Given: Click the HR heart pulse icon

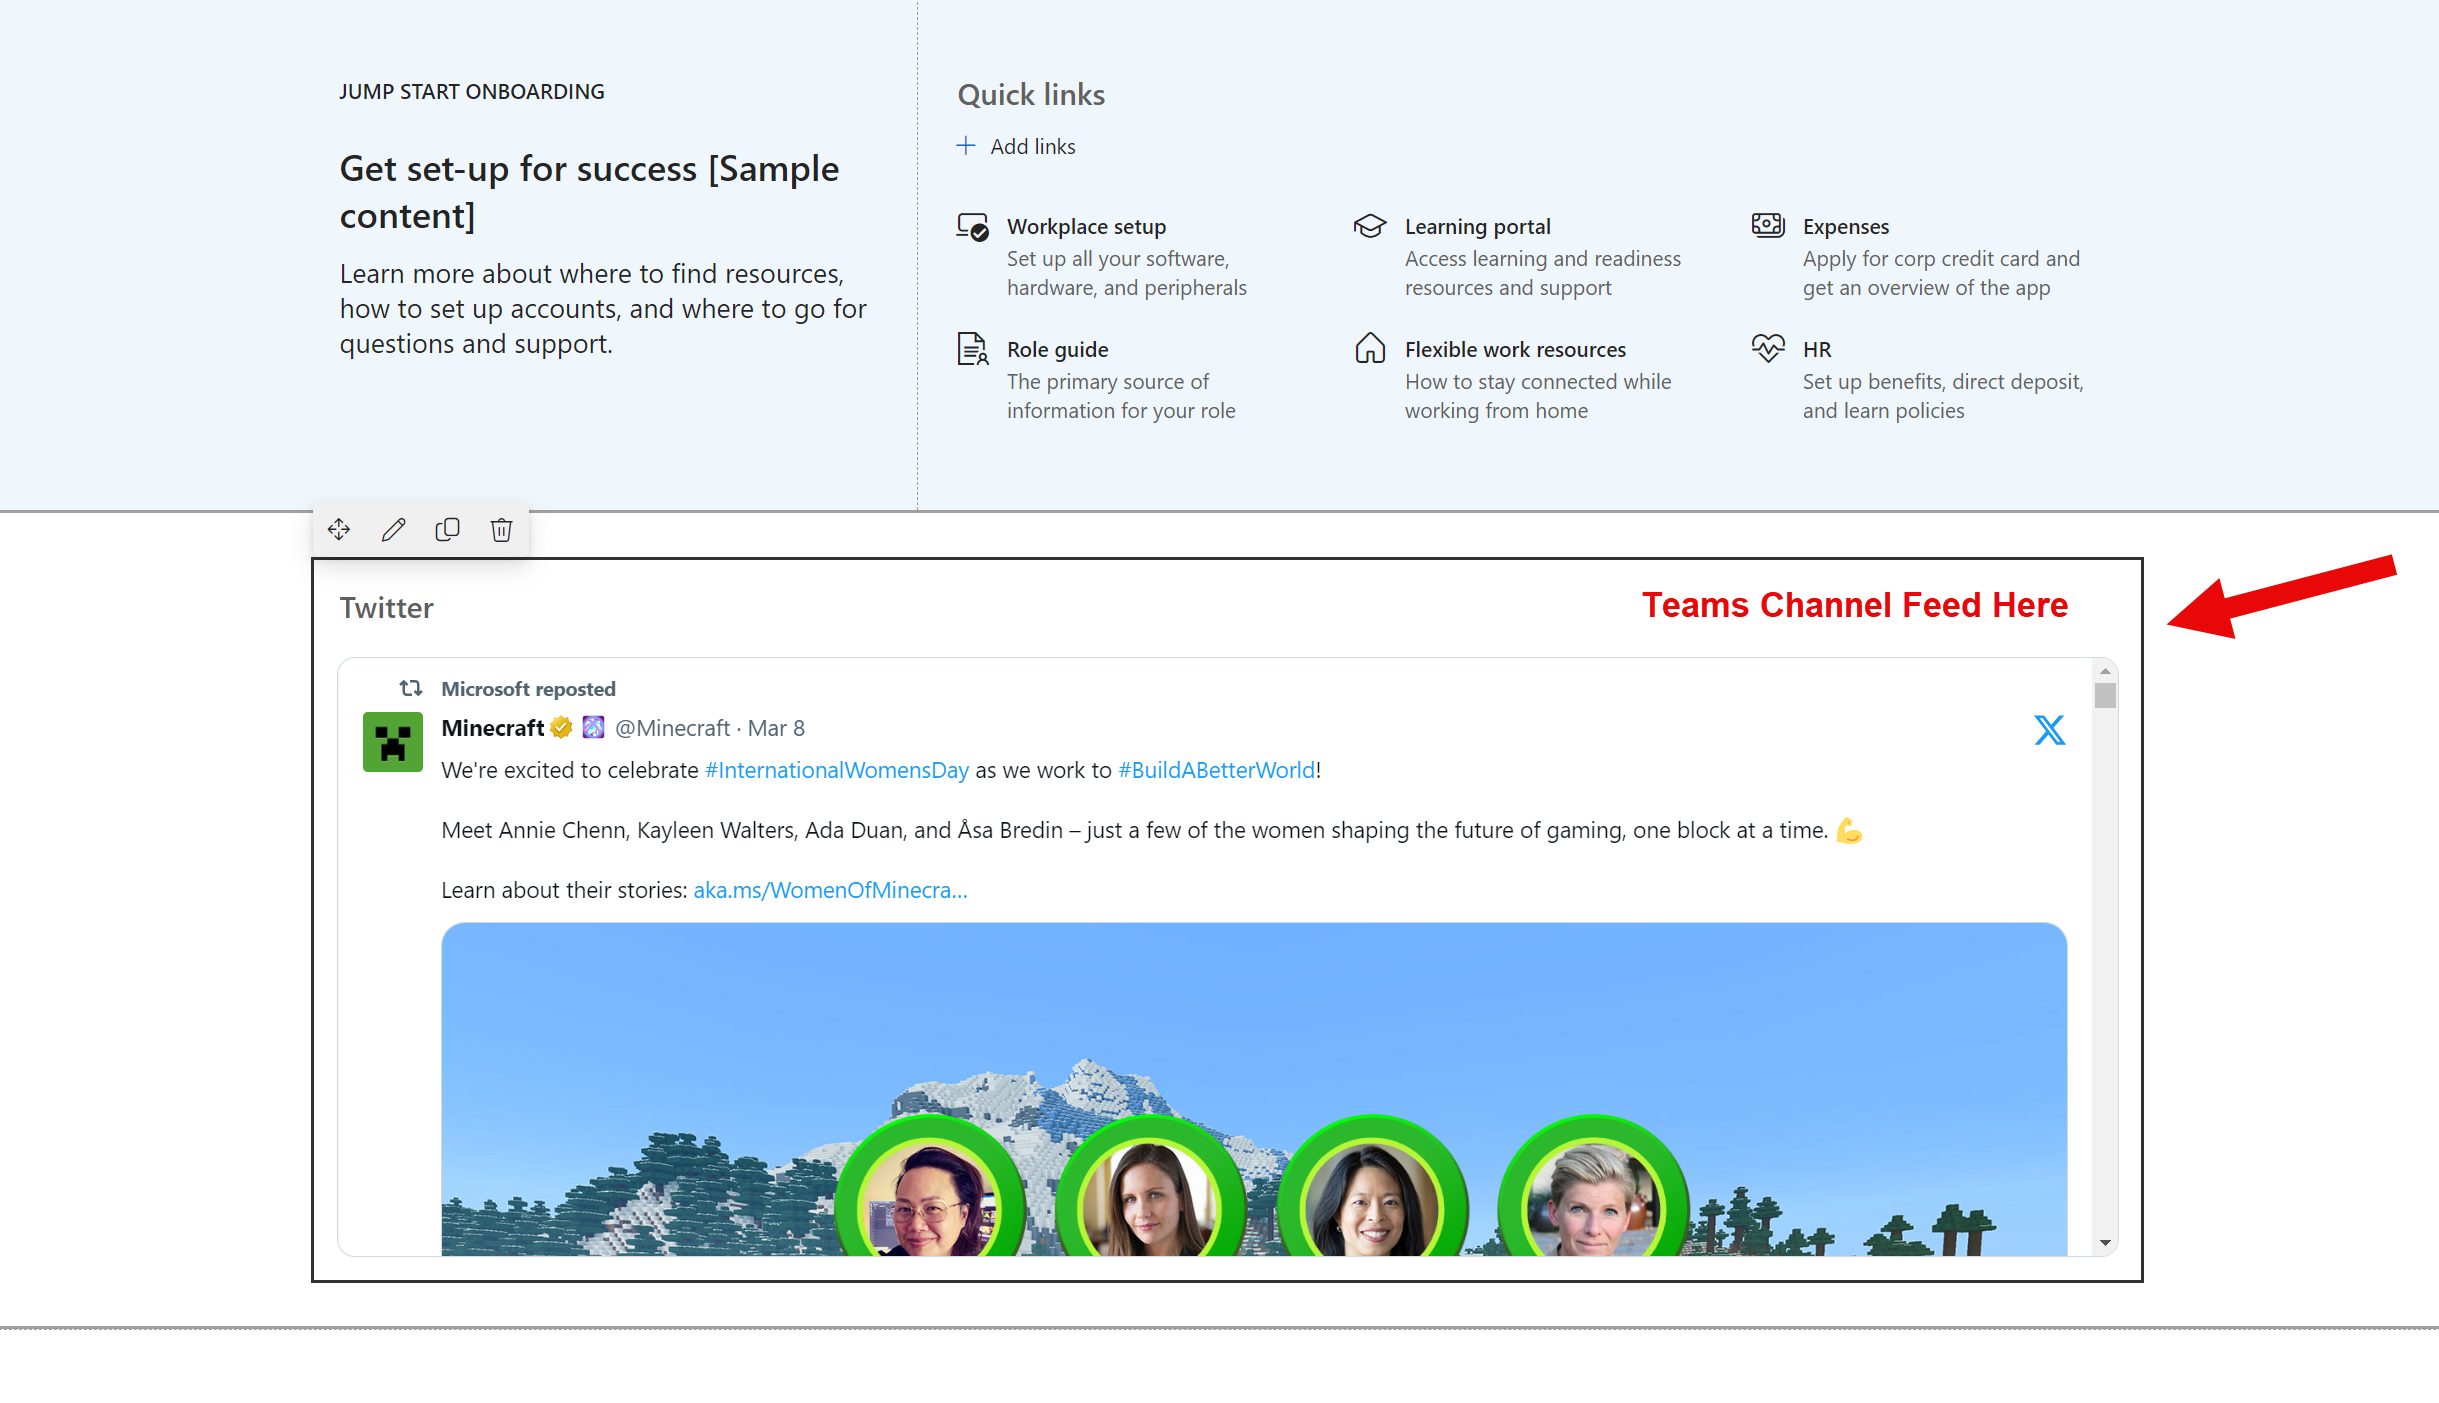Looking at the screenshot, I should [1767, 348].
